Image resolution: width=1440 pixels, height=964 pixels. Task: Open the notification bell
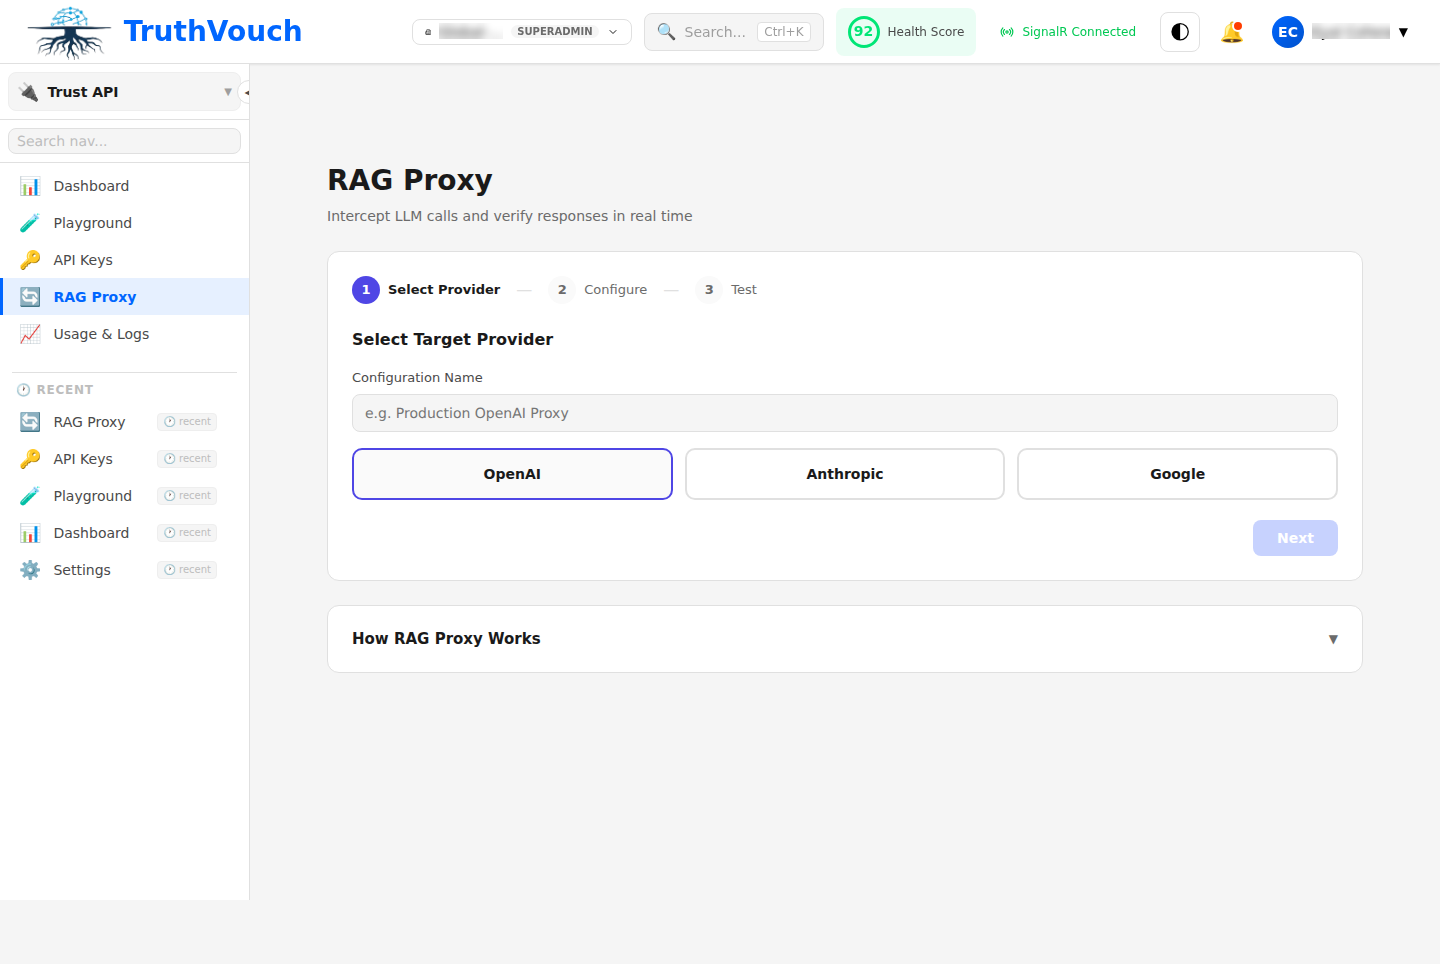tap(1232, 31)
